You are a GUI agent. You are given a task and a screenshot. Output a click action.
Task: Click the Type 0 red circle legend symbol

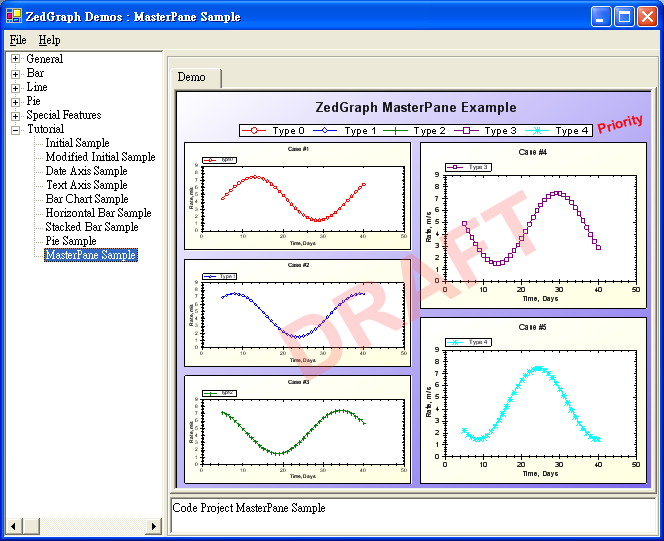coord(254,130)
